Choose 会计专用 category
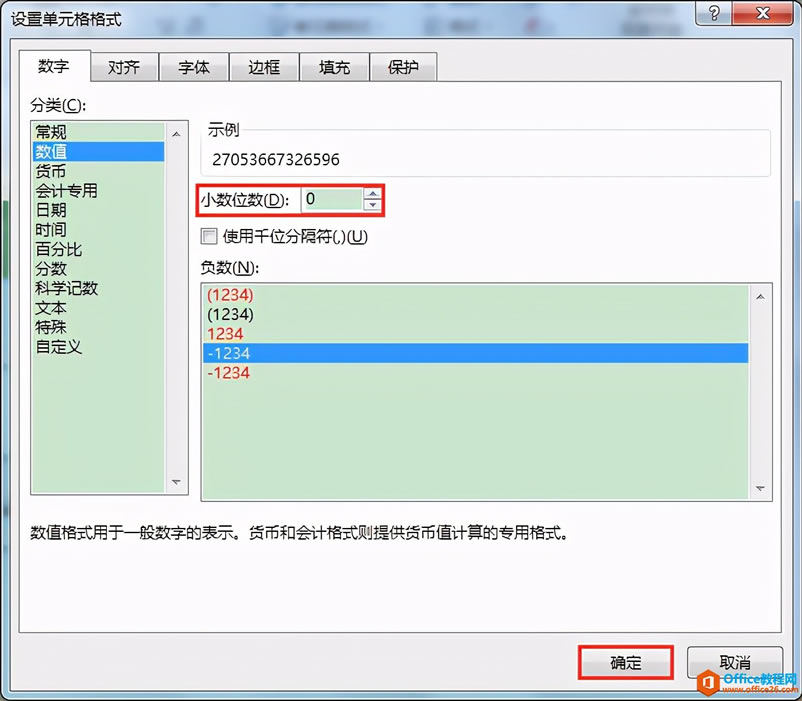Image resolution: width=802 pixels, height=701 pixels. (x=98, y=191)
